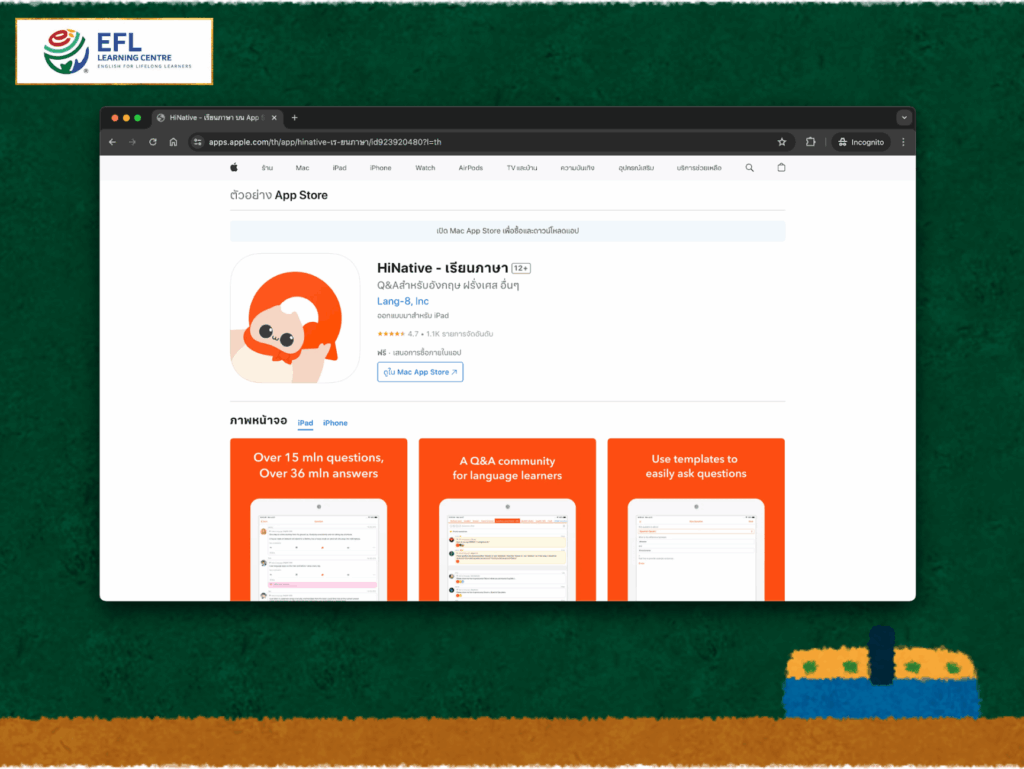Viewport: 1024px width, 769px height.
Task: Open the อุปกรณ์เสริม nav item
Action: (636, 168)
